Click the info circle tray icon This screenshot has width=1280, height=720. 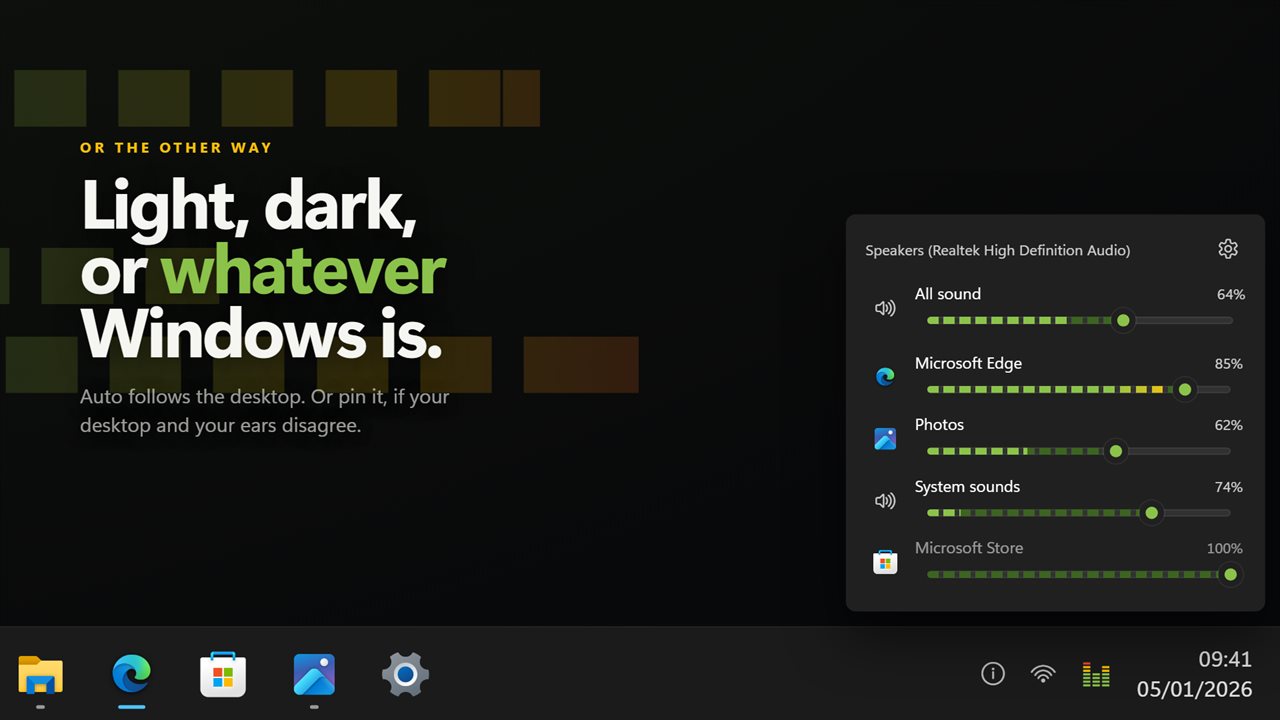click(992, 674)
